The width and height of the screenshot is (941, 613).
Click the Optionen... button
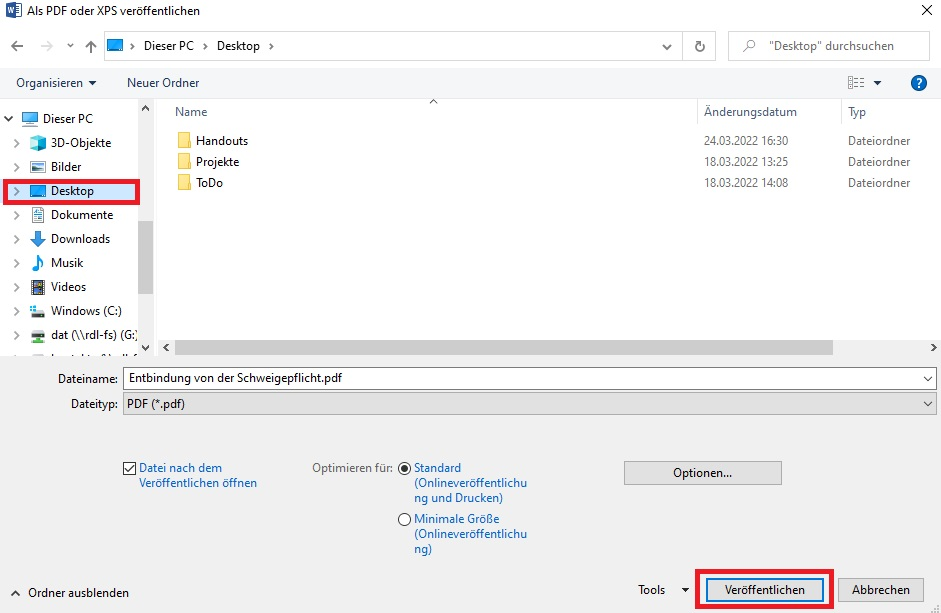702,473
